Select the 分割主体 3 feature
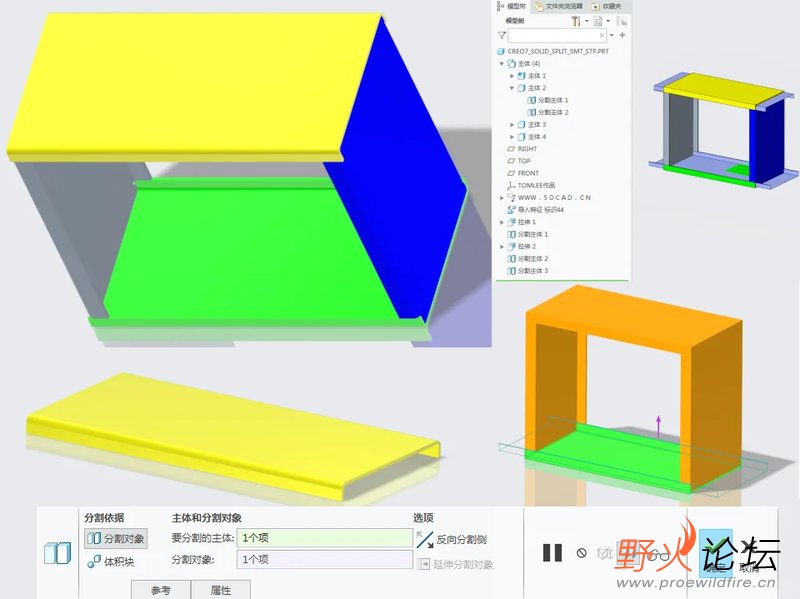800x599 pixels. [528, 271]
